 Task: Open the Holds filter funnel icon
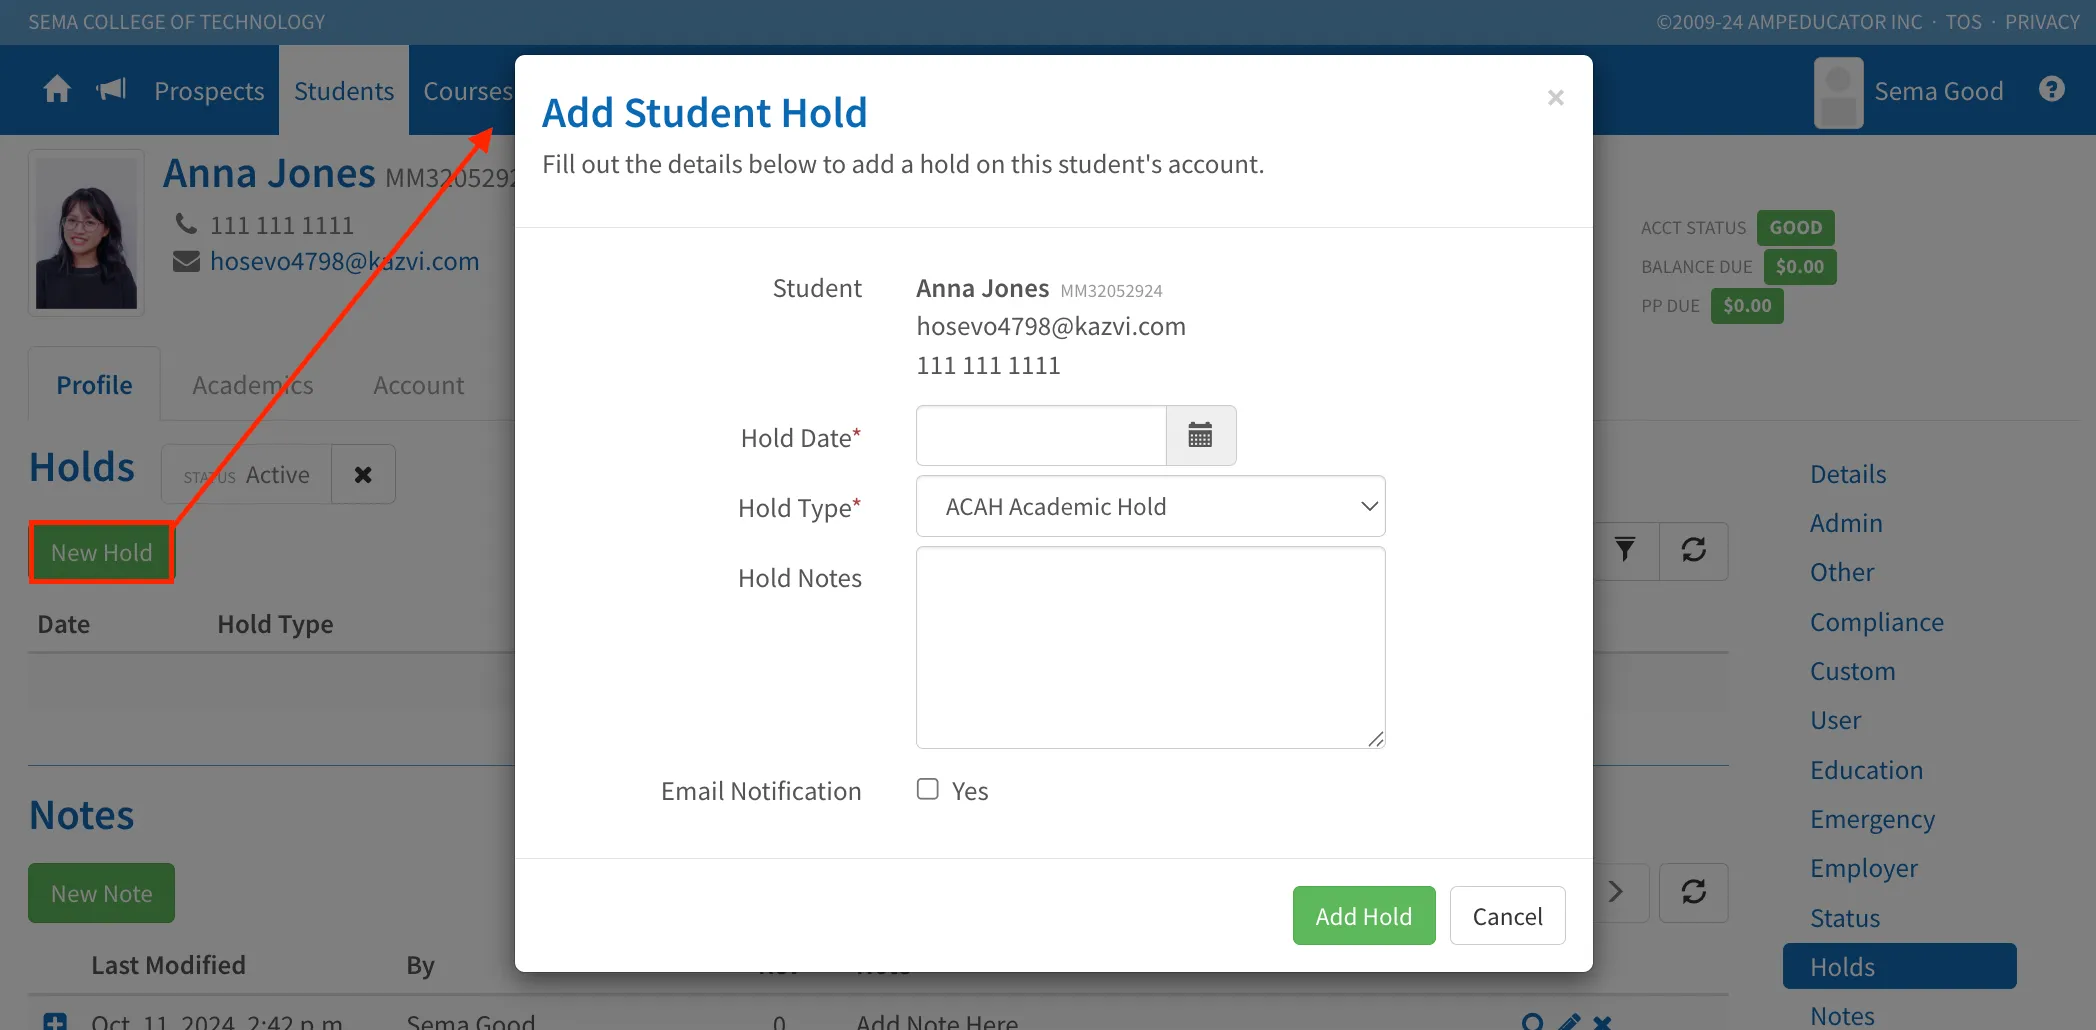(x=1625, y=550)
